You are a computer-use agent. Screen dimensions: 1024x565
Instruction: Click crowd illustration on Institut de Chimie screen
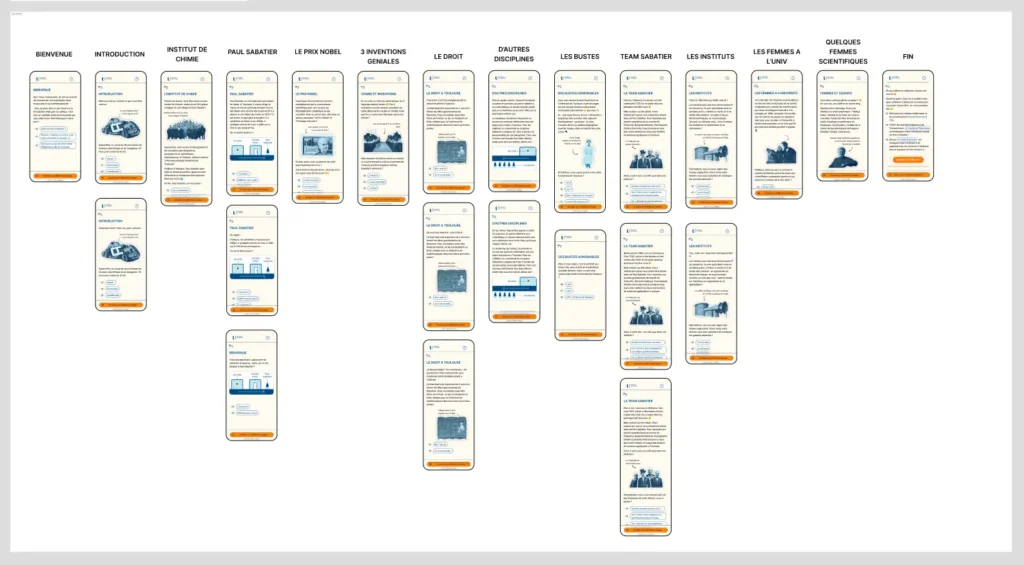coord(187,130)
